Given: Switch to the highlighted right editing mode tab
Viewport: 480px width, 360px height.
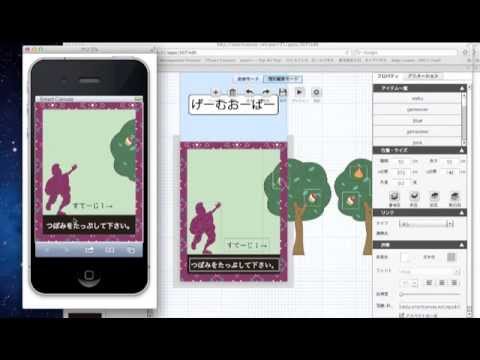Looking at the screenshot, I should 283,79.
